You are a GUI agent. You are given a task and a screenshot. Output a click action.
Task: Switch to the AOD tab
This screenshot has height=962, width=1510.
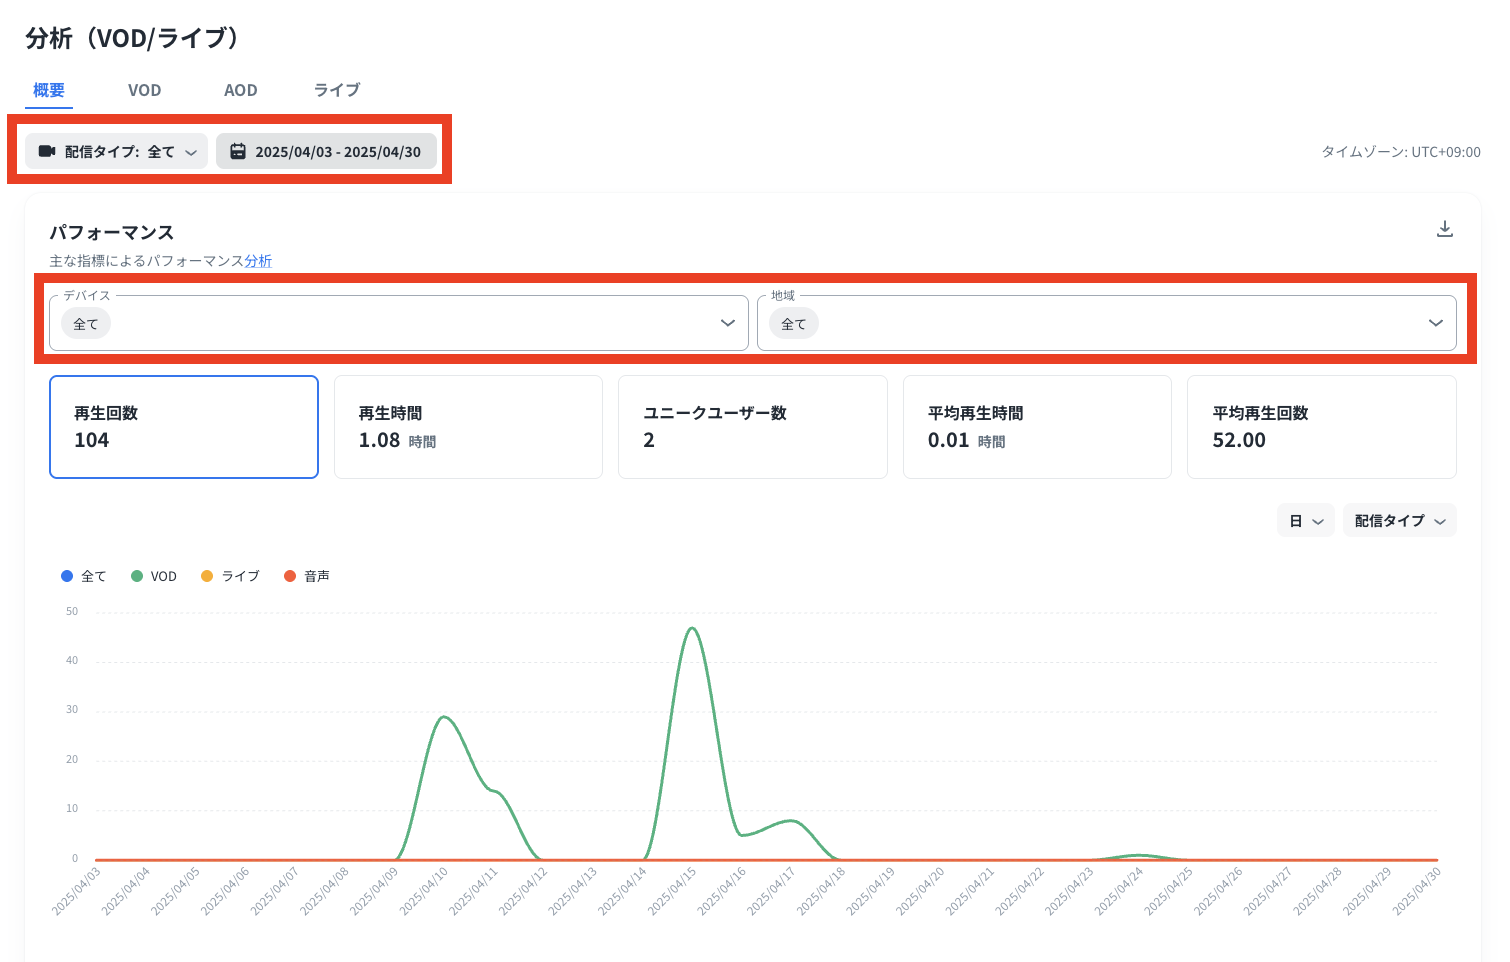pyautogui.click(x=240, y=90)
